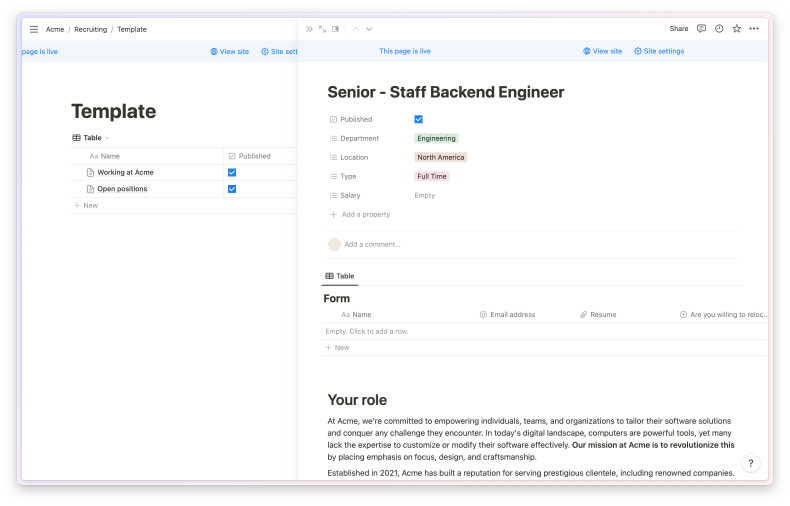This screenshot has width=790, height=506.
Task: Add a new row in the Template table
Action: click(86, 206)
